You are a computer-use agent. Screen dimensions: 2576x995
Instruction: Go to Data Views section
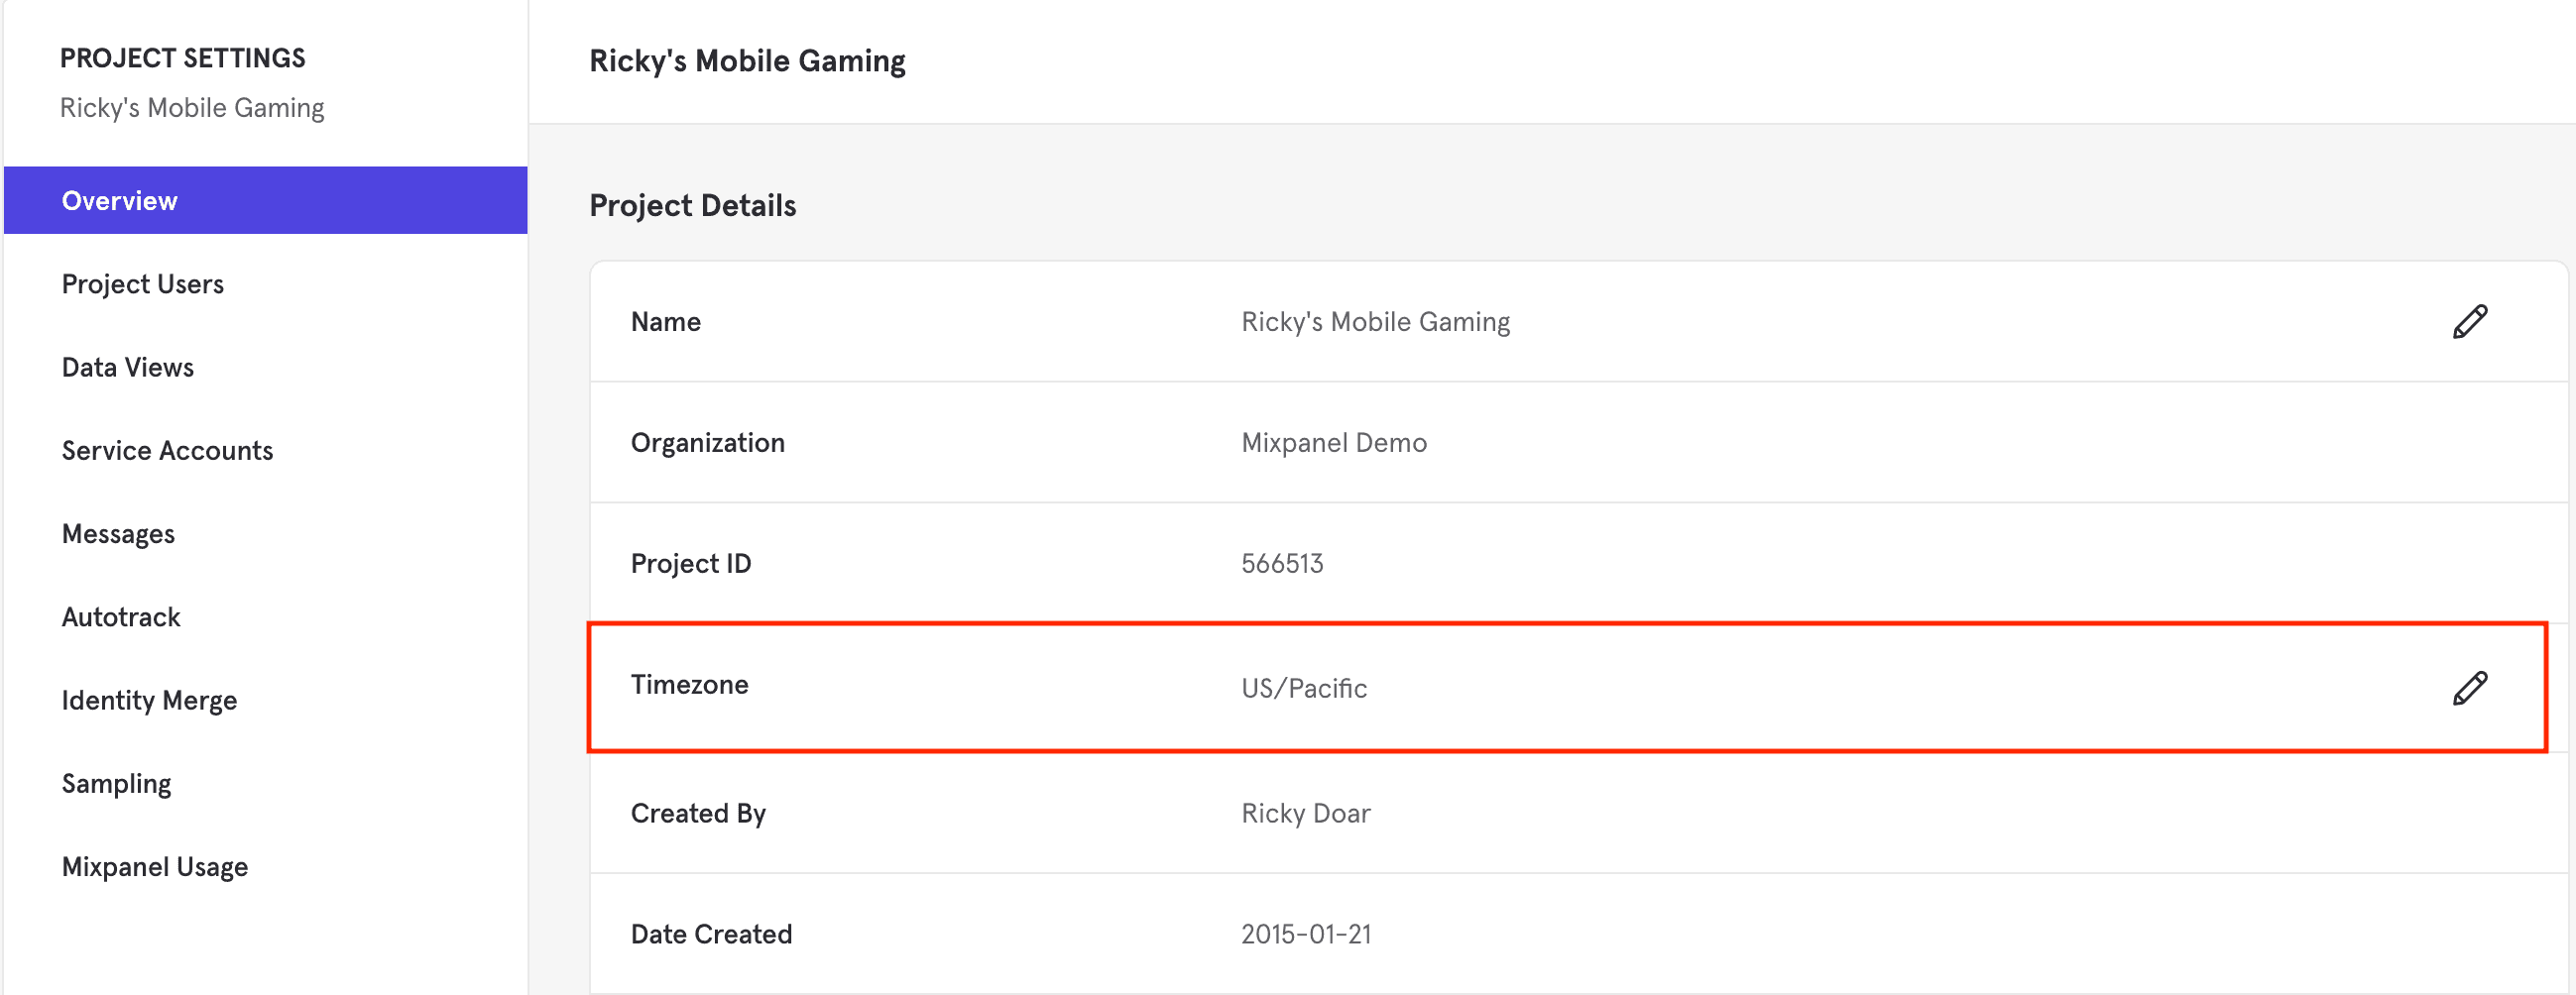pyautogui.click(x=128, y=367)
